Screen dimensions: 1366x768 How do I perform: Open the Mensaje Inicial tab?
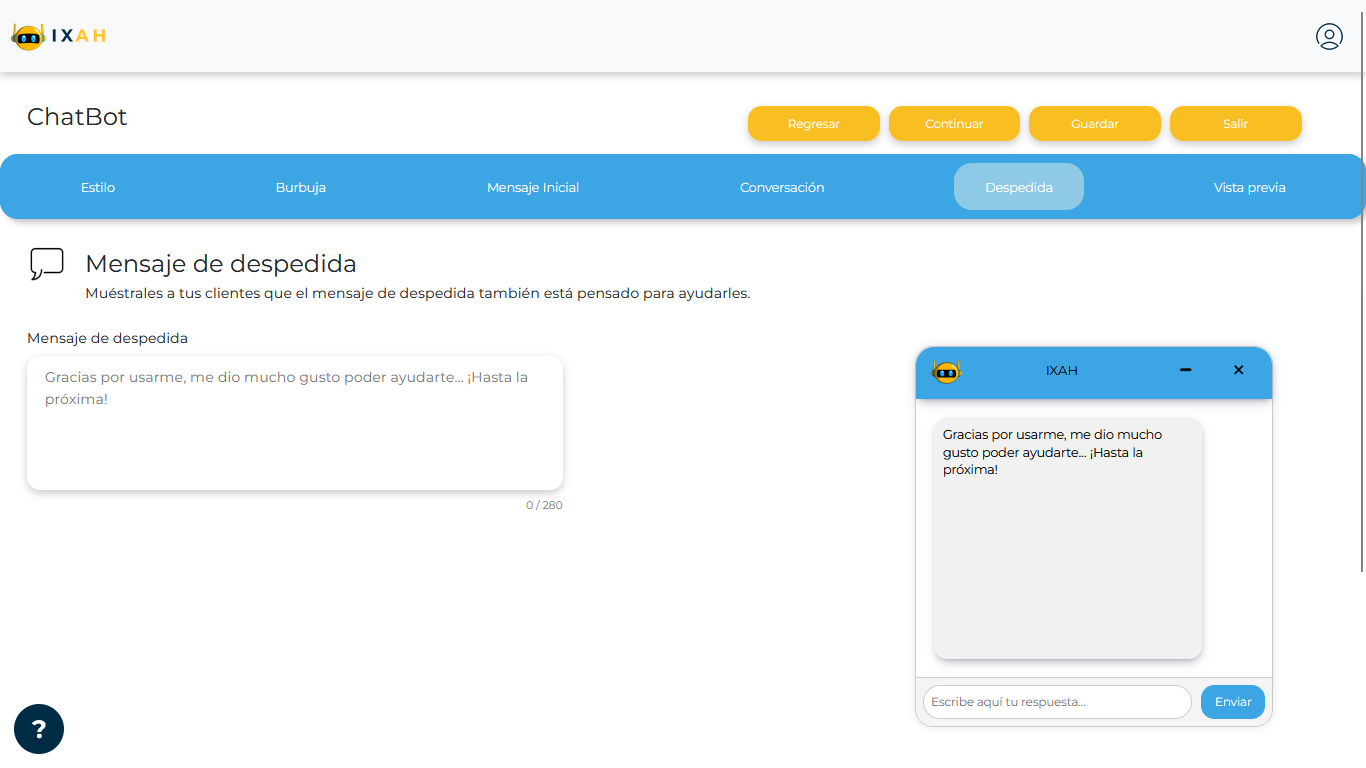click(533, 187)
